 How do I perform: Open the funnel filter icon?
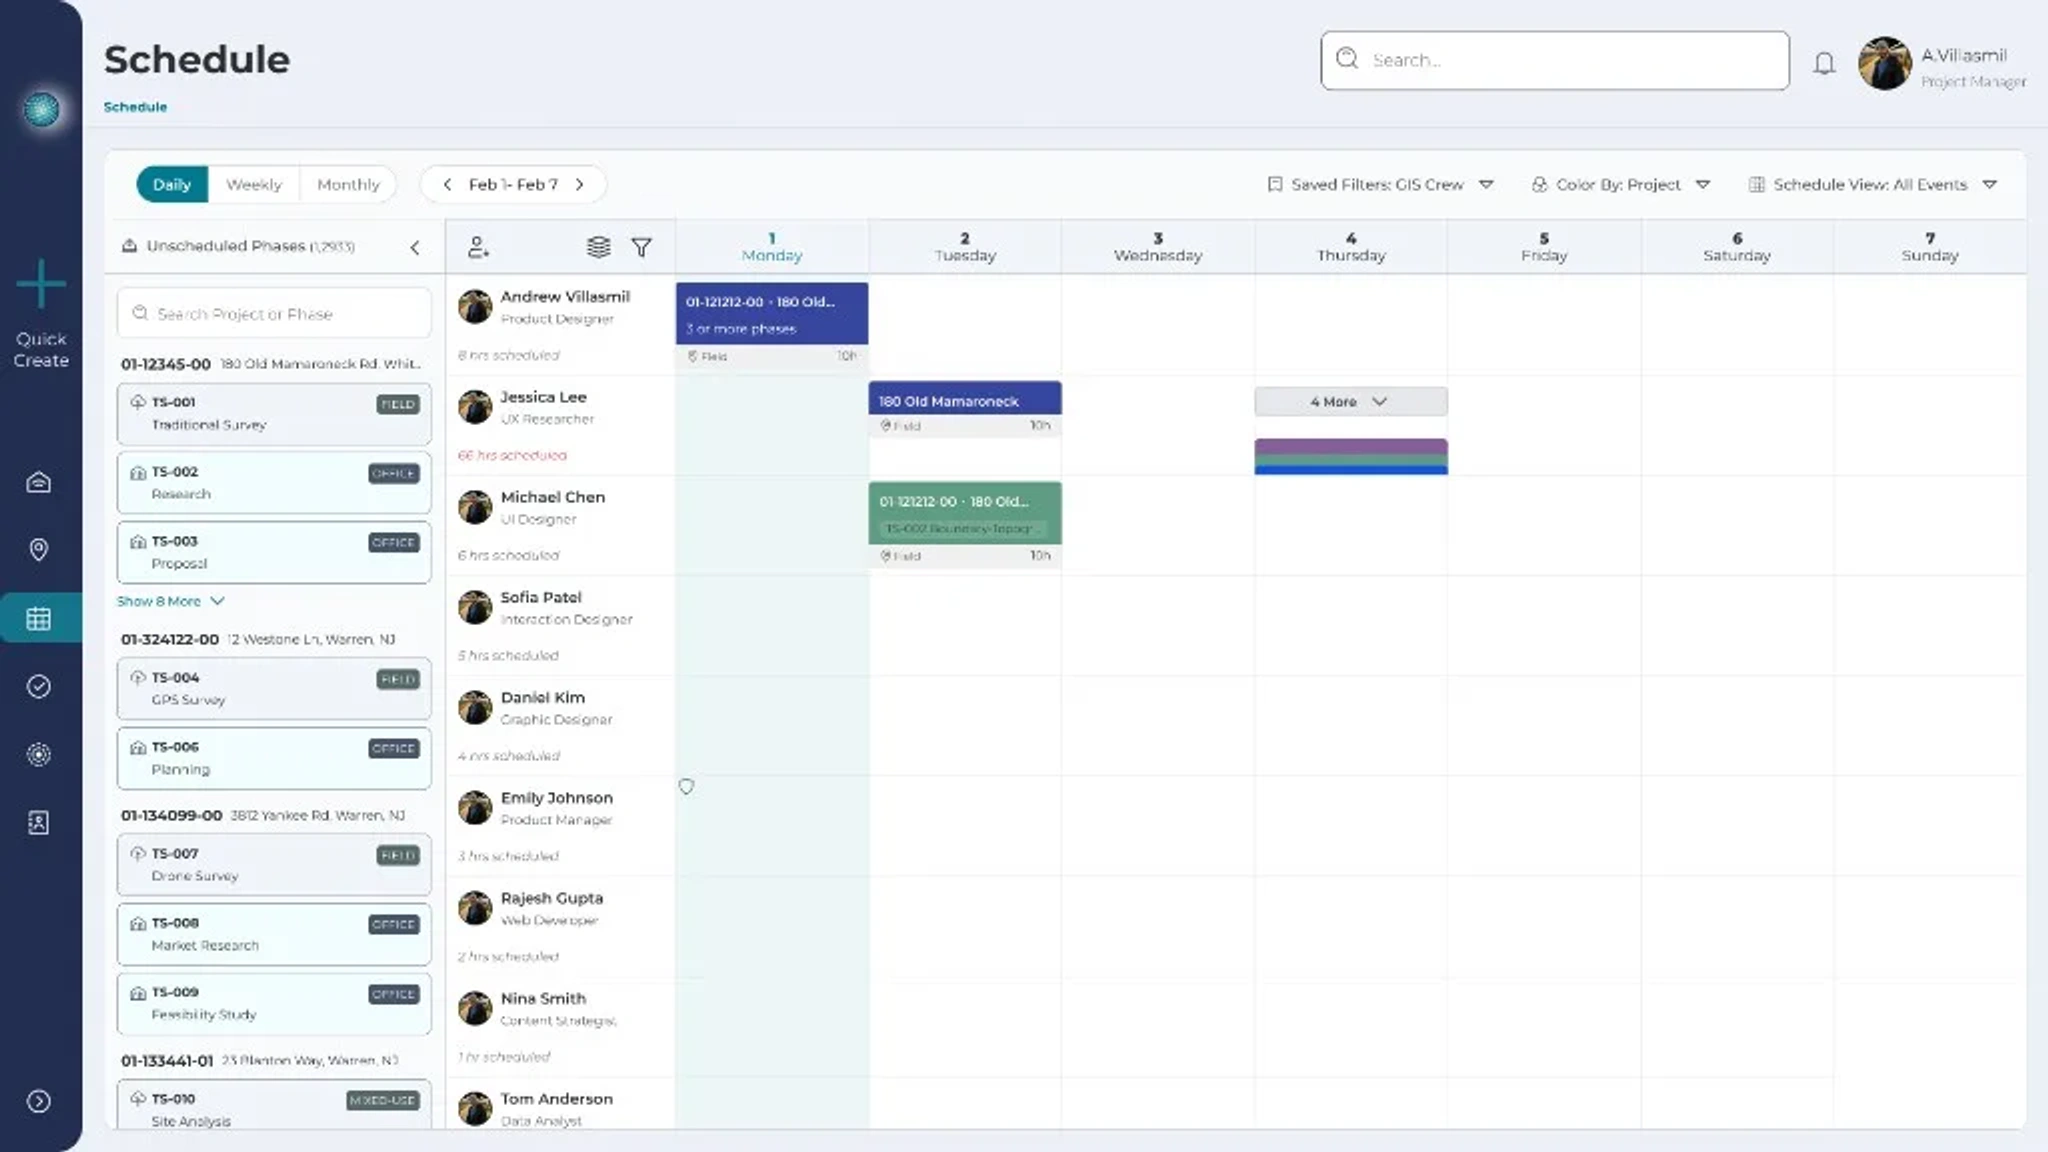pos(642,247)
